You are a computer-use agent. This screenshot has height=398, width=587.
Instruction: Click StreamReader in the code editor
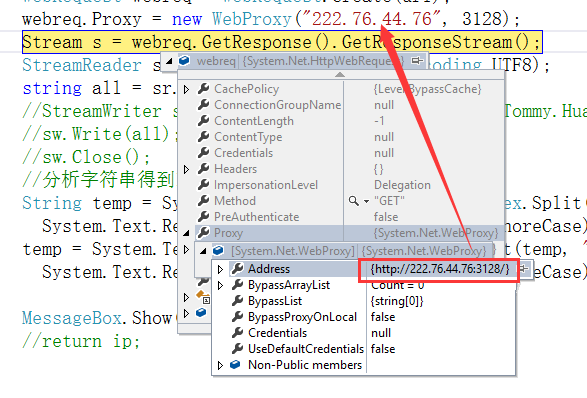pos(82,65)
